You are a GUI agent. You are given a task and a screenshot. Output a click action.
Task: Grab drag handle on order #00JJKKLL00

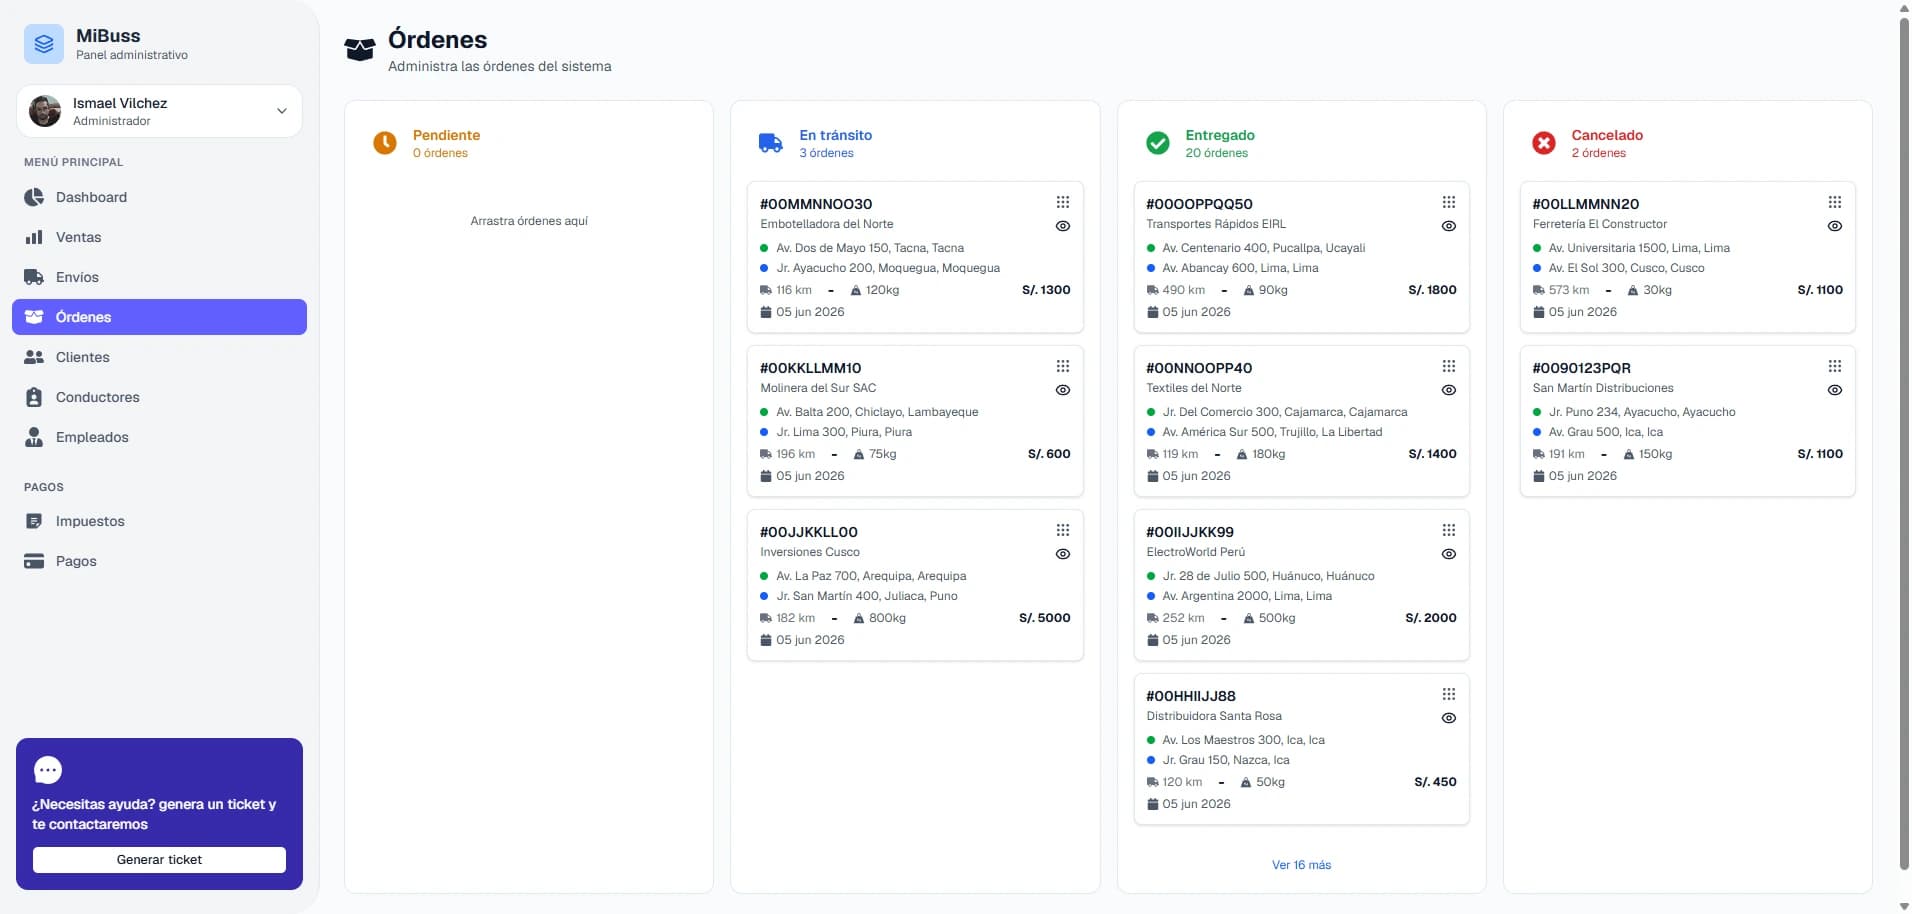1063,530
